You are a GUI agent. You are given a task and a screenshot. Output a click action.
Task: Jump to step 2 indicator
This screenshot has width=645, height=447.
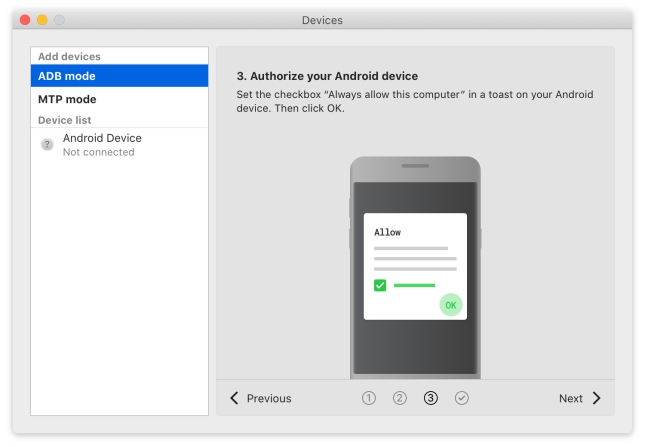[x=399, y=398]
